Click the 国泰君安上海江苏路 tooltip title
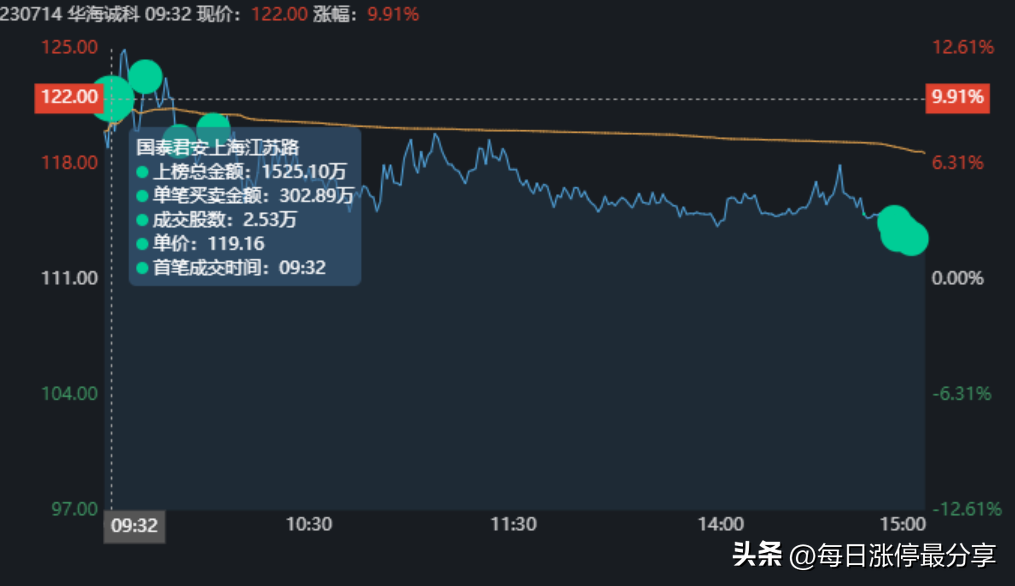The height and width of the screenshot is (586, 1015). [x=218, y=148]
